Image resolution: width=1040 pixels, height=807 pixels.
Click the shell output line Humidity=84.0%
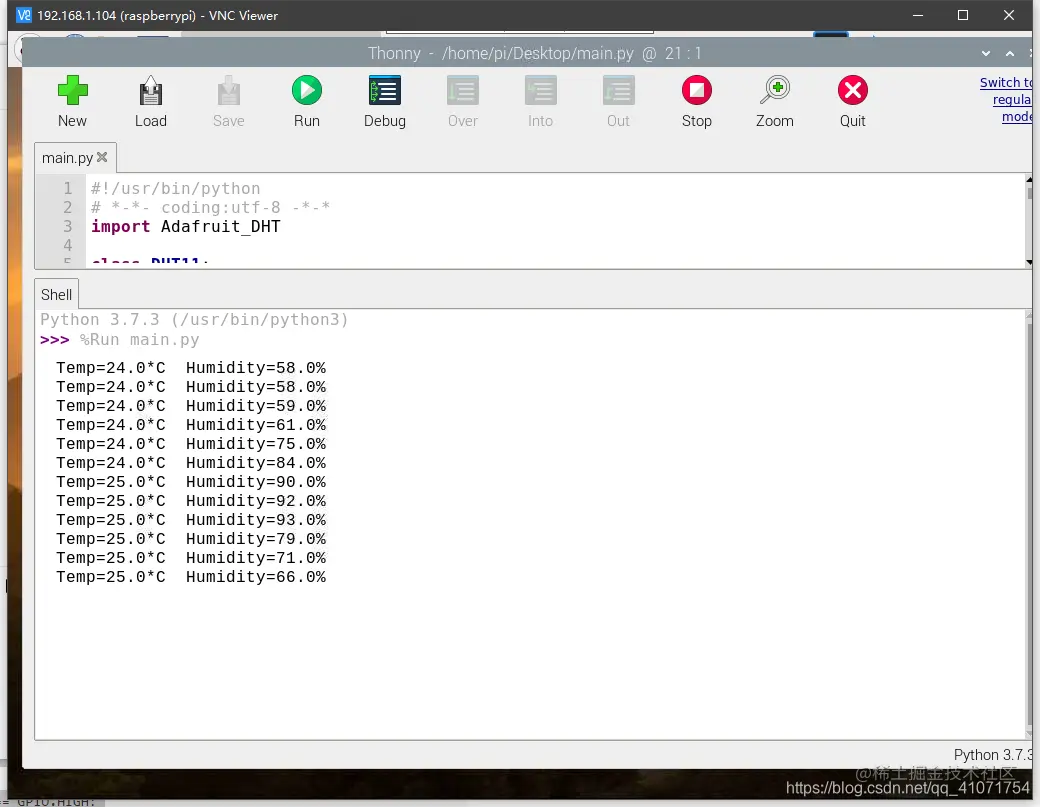click(x=191, y=463)
